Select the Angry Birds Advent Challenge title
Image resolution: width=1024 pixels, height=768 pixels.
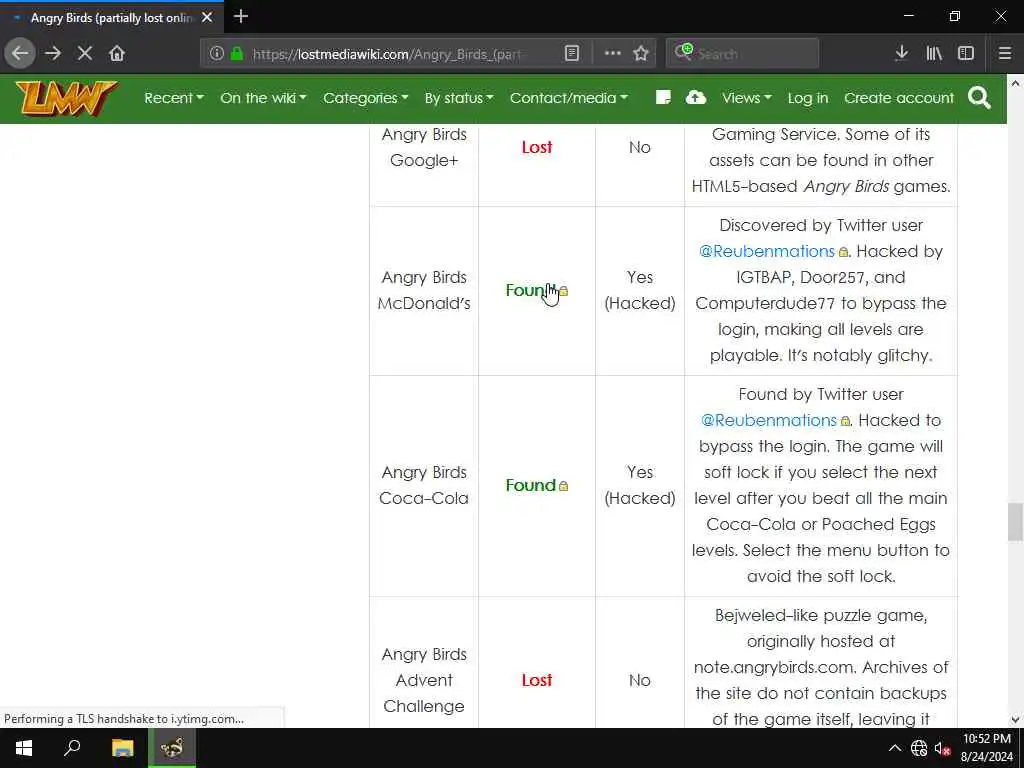(x=424, y=680)
